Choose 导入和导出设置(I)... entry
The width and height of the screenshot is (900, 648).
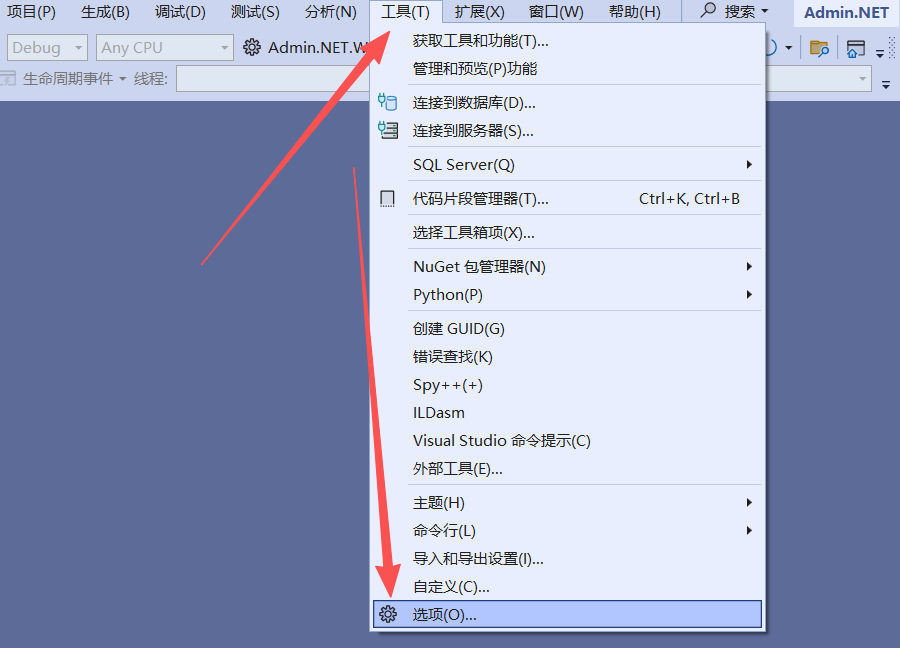coord(567,558)
